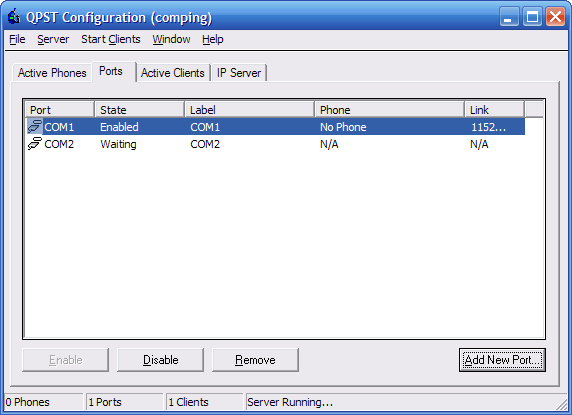Open the Server menu
Image resolution: width=572 pixels, height=415 pixels.
53,39
